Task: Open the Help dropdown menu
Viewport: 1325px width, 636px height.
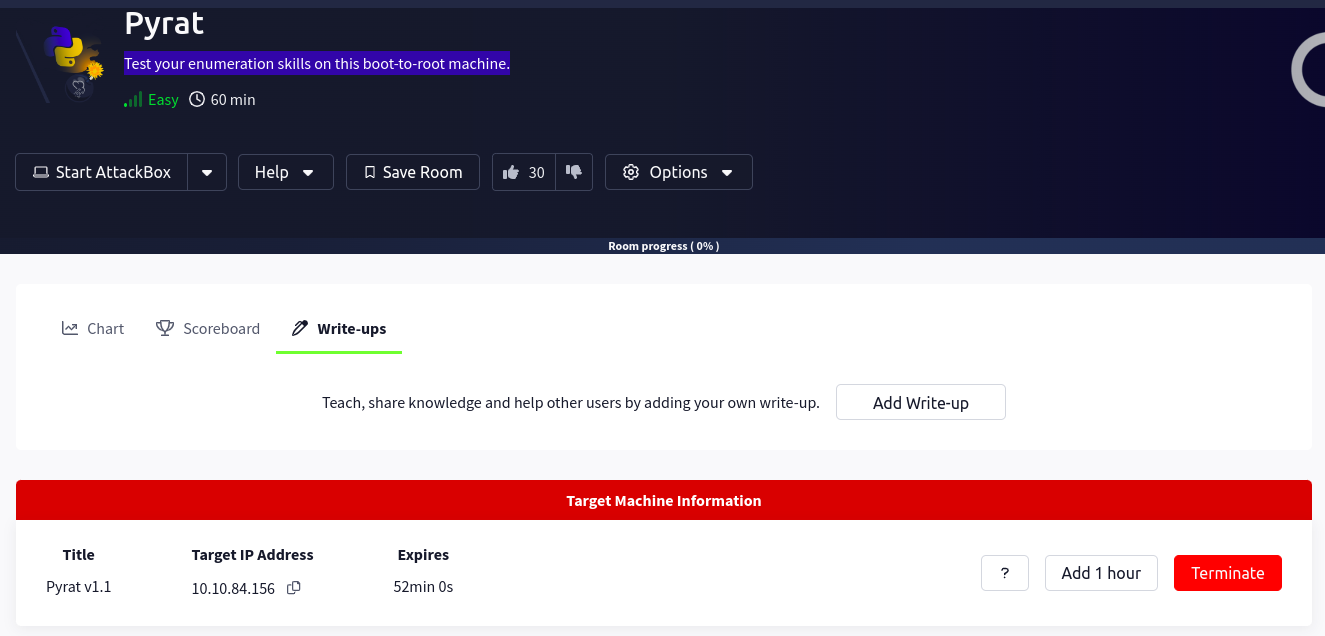Action: tap(285, 172)
